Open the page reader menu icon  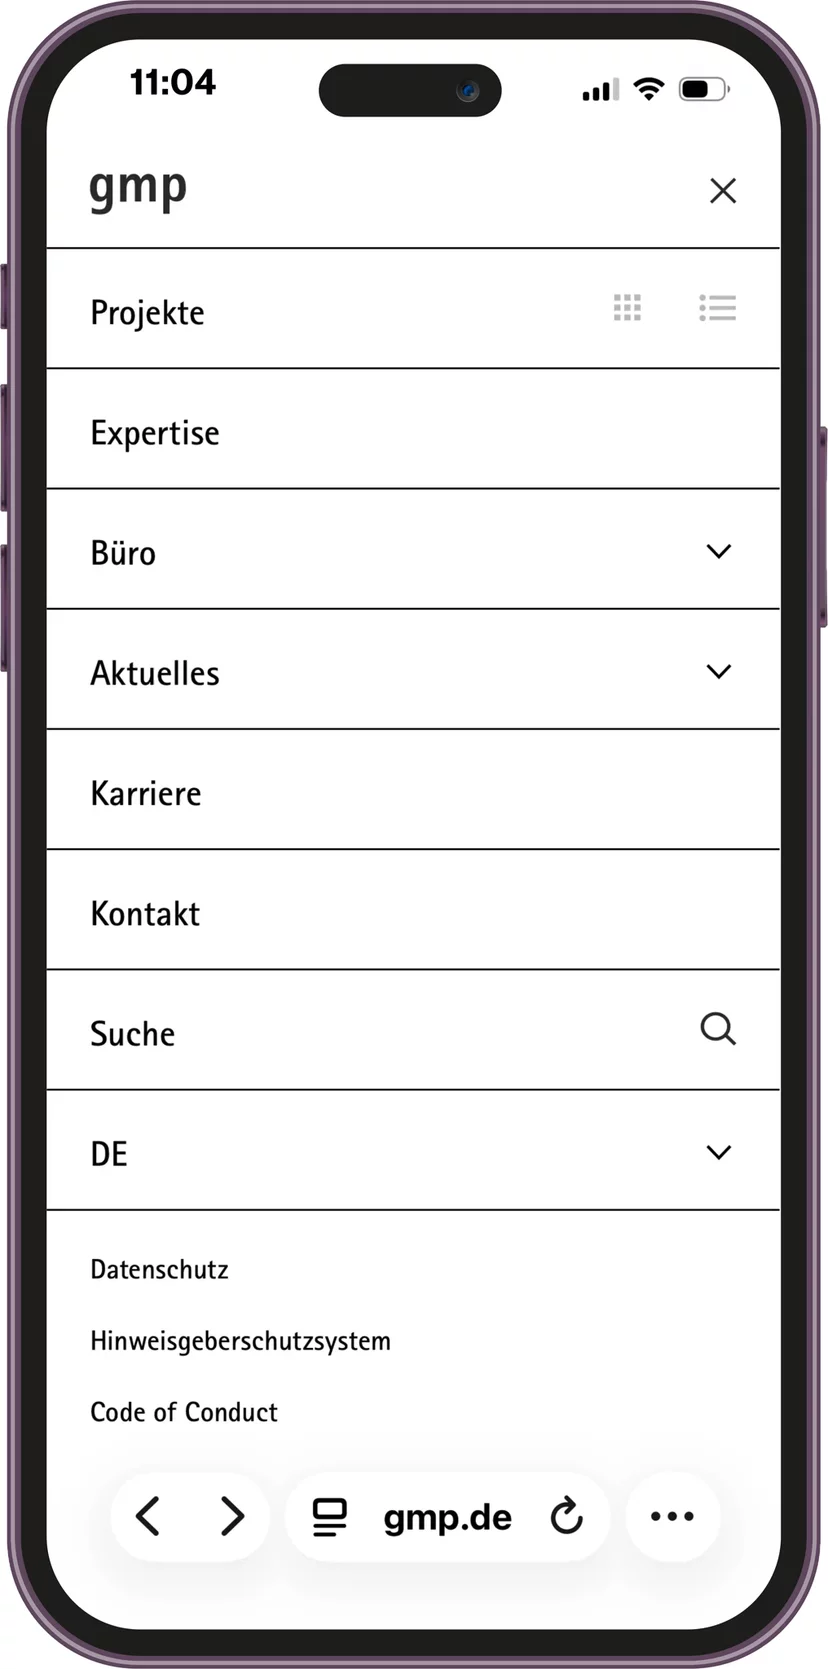tap(329, 1517)
